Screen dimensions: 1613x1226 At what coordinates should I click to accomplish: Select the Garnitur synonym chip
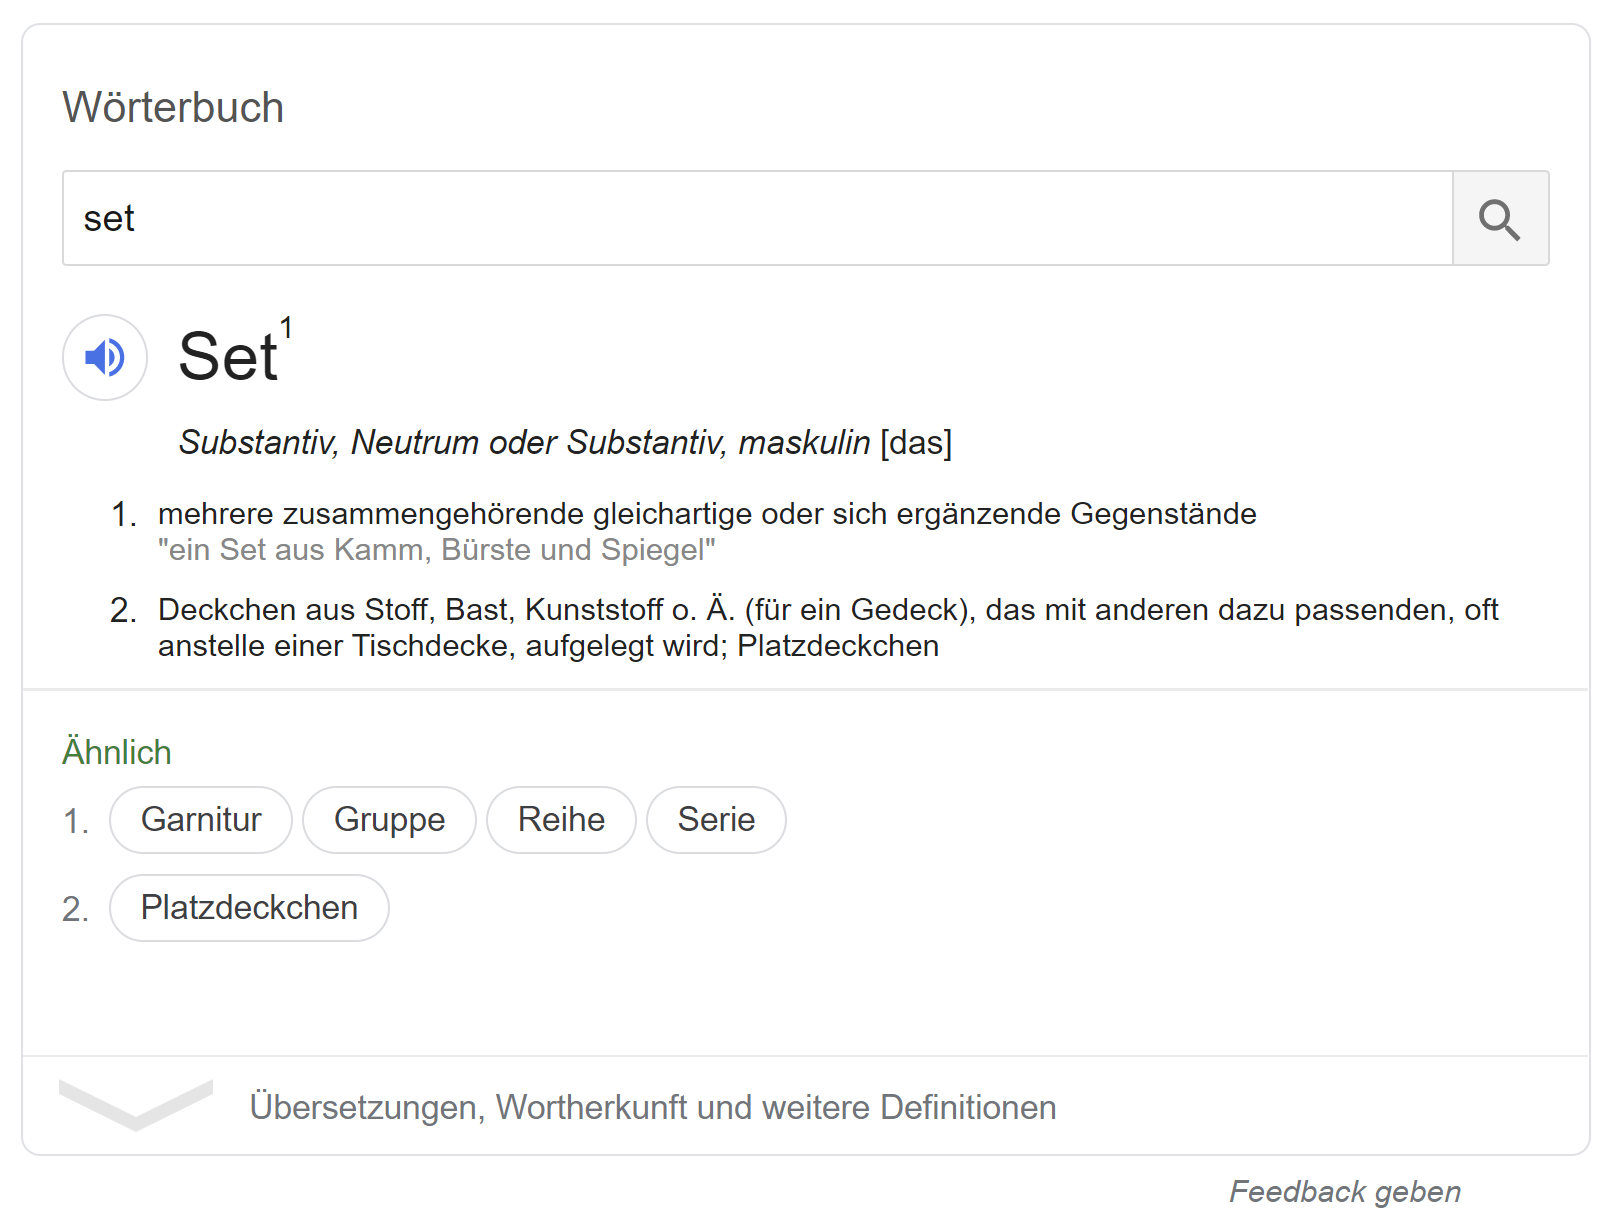pos(200,819)
